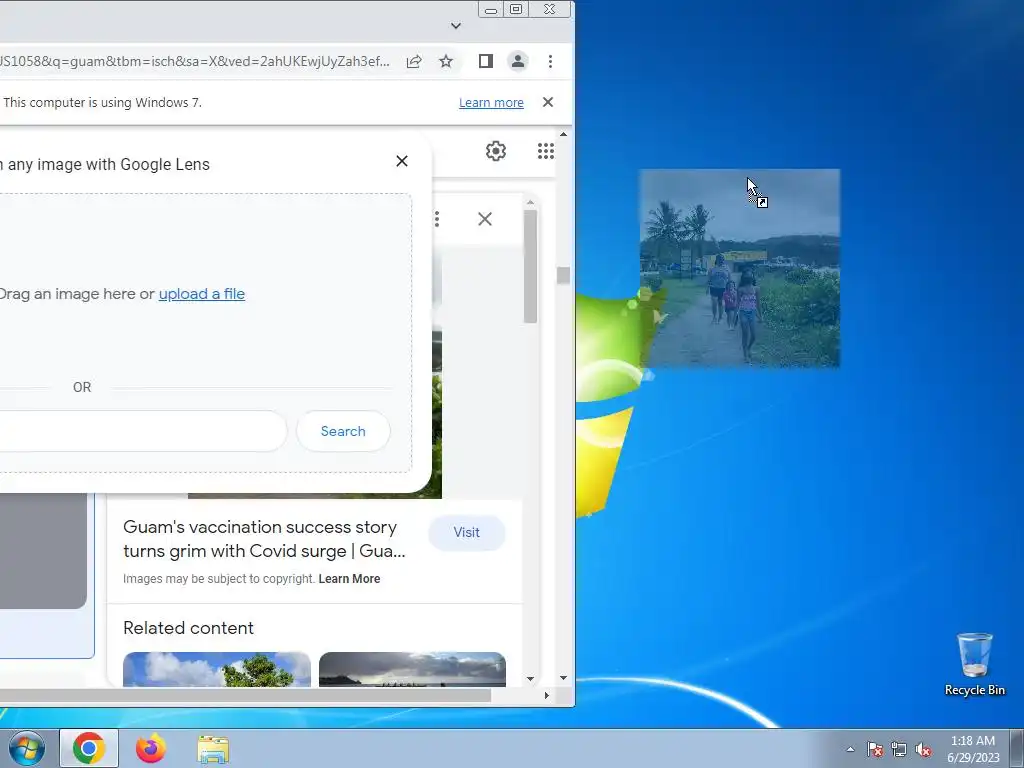Open Chrome's three-dot menu
Image resolution: width=1024 pixels, height=768 pixels.
click(551, 61)
